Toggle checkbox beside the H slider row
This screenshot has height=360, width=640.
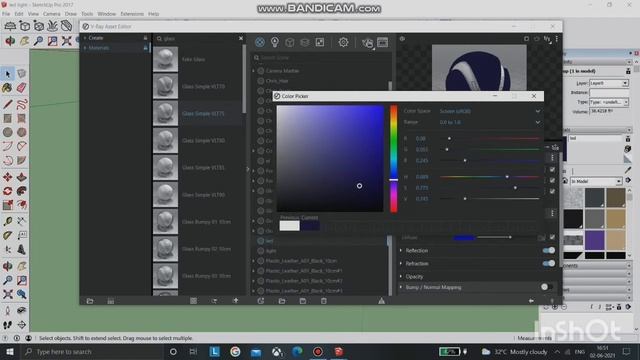coord(552,180)
